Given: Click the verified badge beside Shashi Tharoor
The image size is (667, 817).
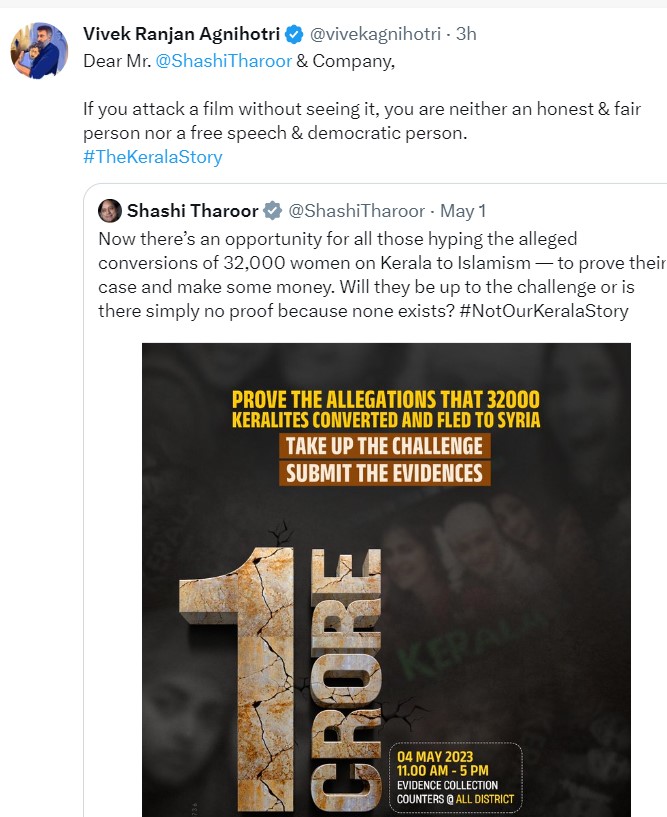Looking at the screenshot, I should (273, 211).
